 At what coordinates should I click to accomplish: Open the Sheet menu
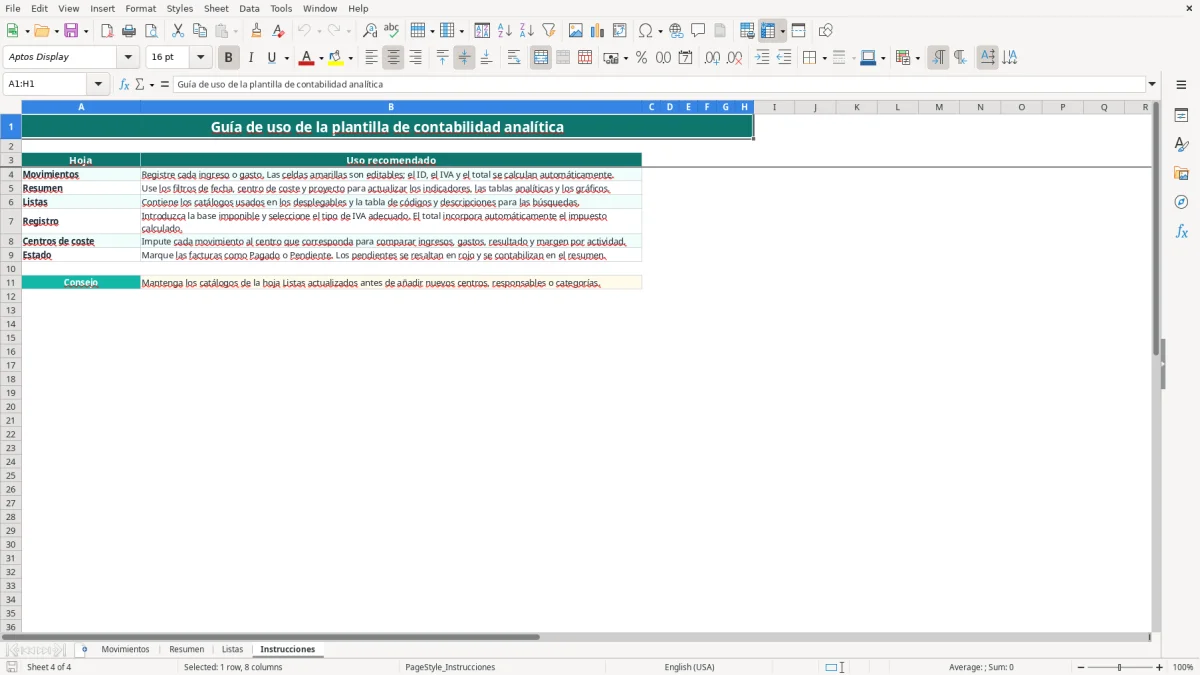216,8
